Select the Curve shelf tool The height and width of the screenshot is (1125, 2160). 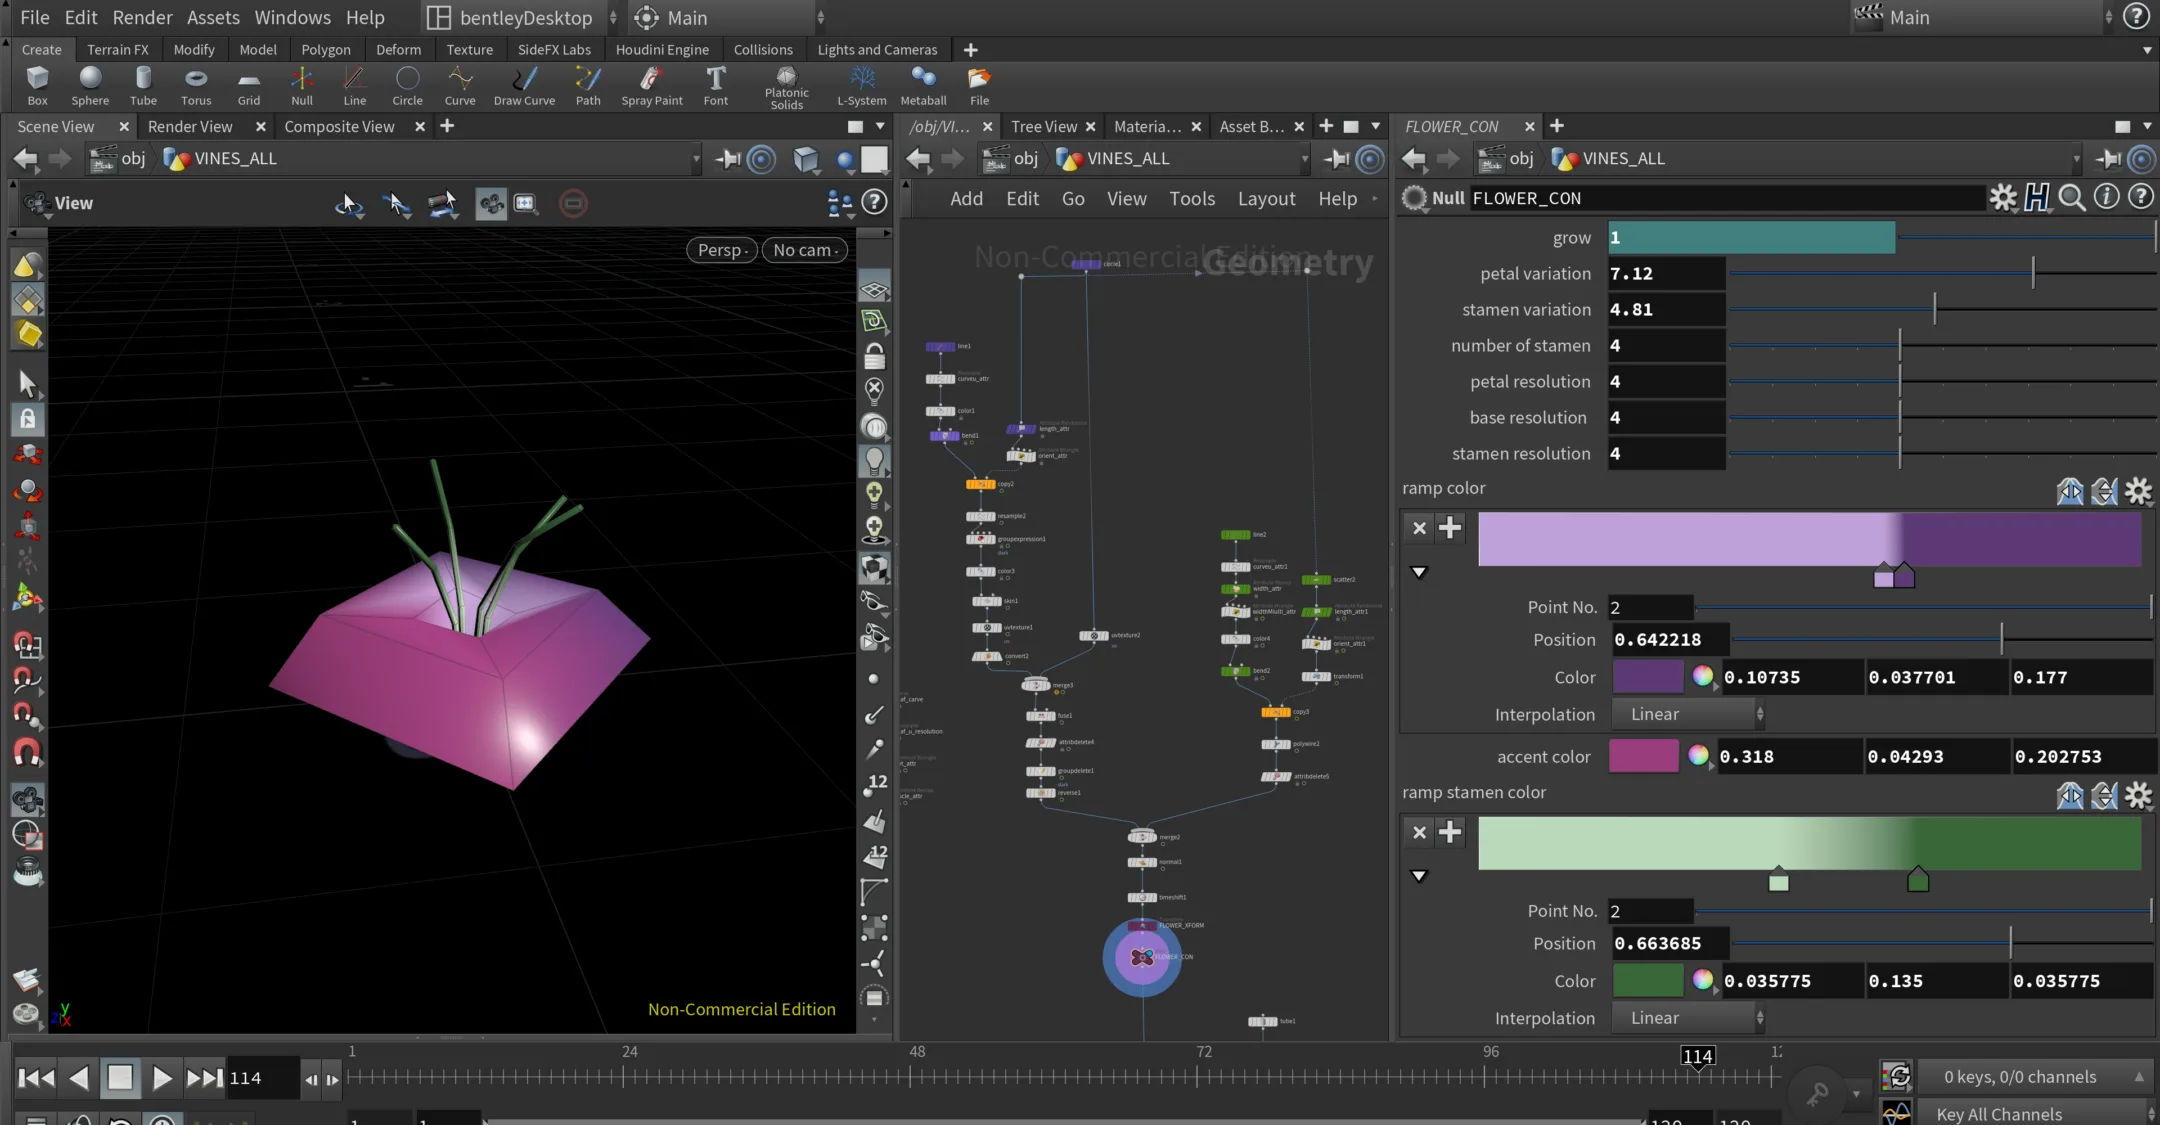pyautogui.click(x=460, y=85)
